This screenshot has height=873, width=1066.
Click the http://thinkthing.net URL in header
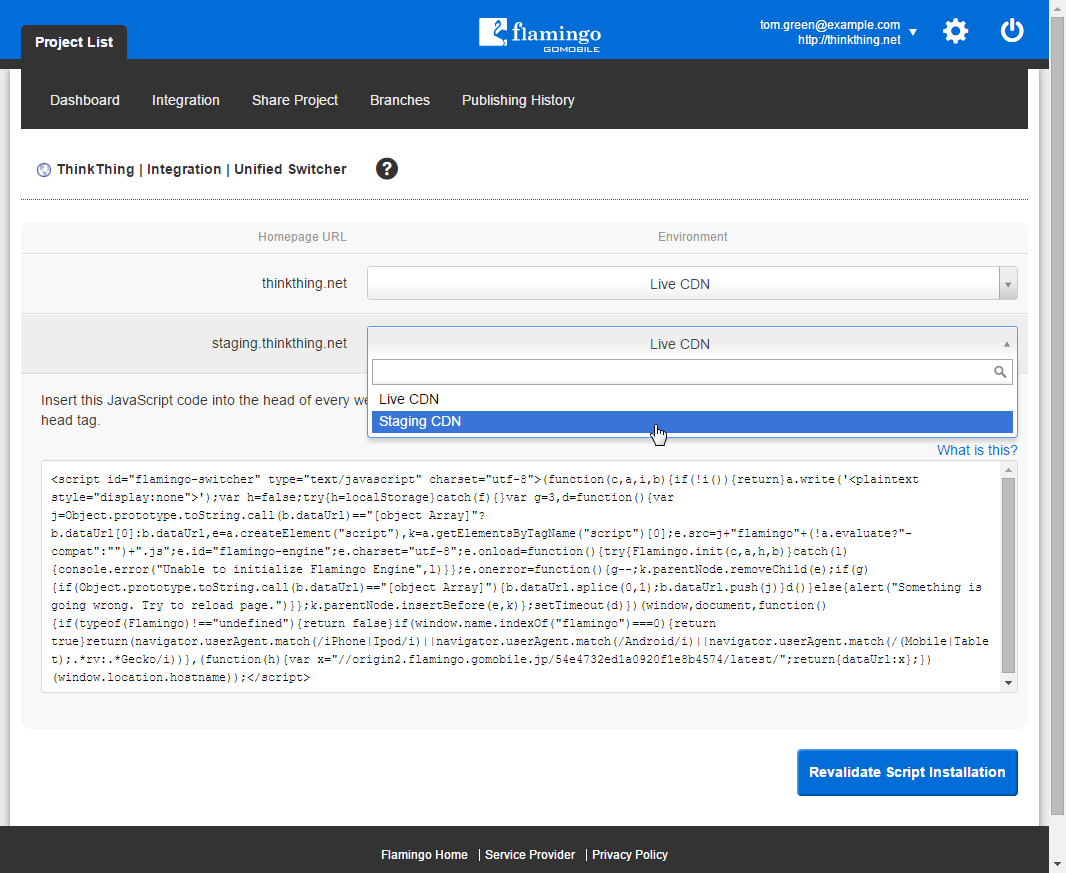(x=849, y=40)
